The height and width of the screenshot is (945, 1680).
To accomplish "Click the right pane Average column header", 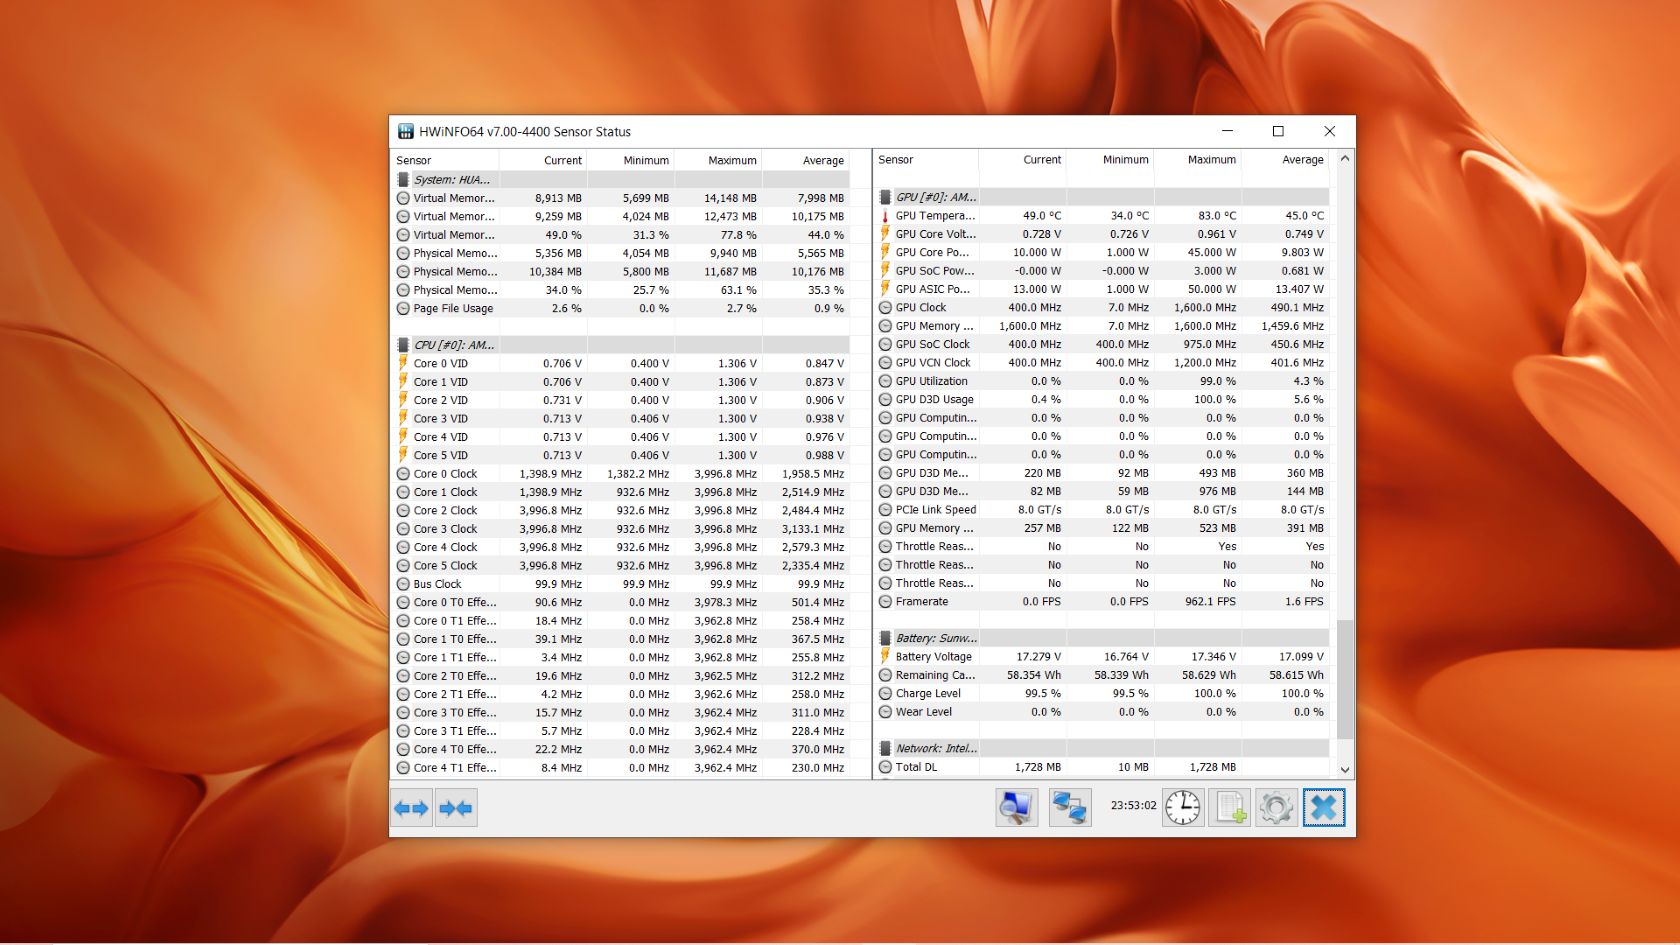I will 1302,160.
